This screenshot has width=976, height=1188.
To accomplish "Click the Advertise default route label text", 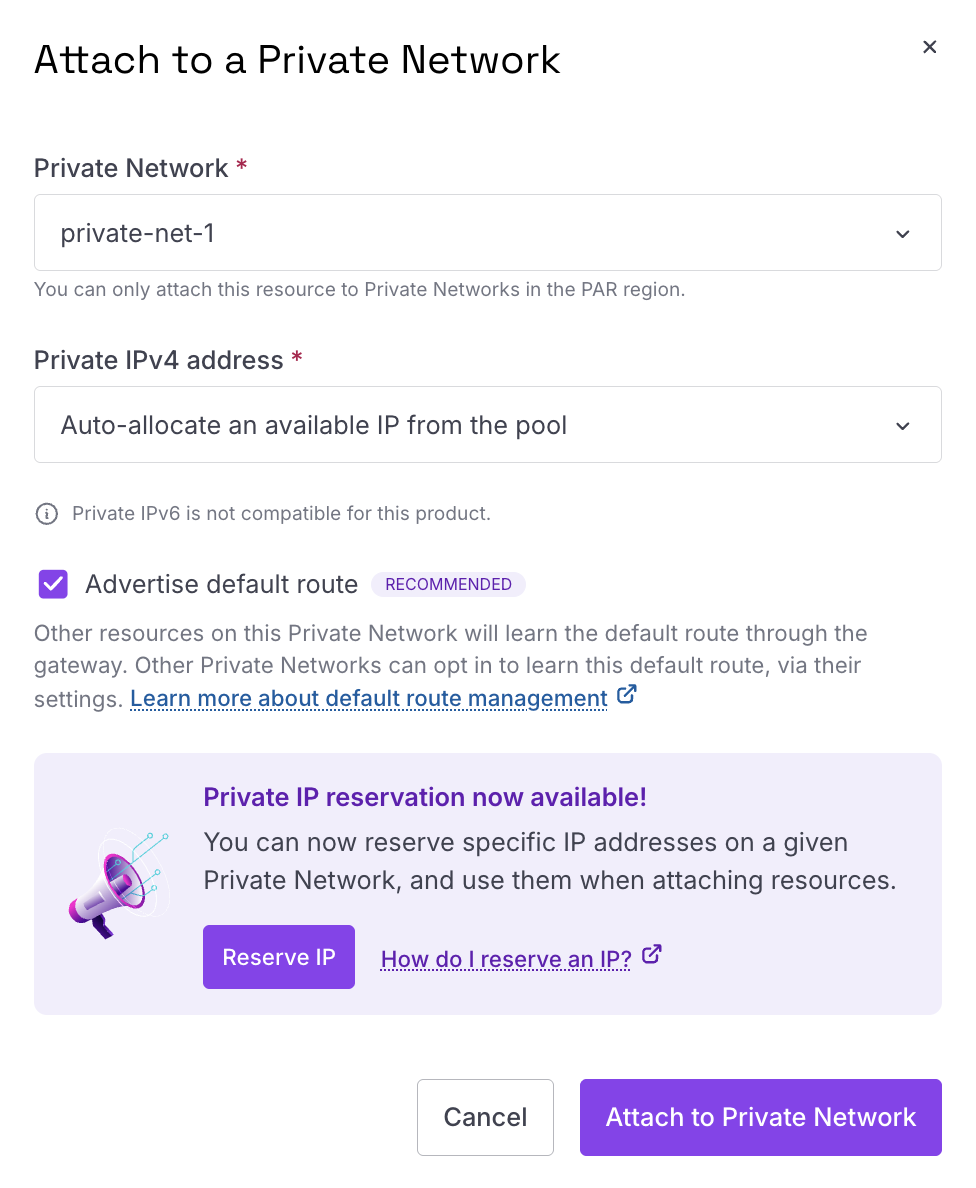I will click(x=221, y=584).
